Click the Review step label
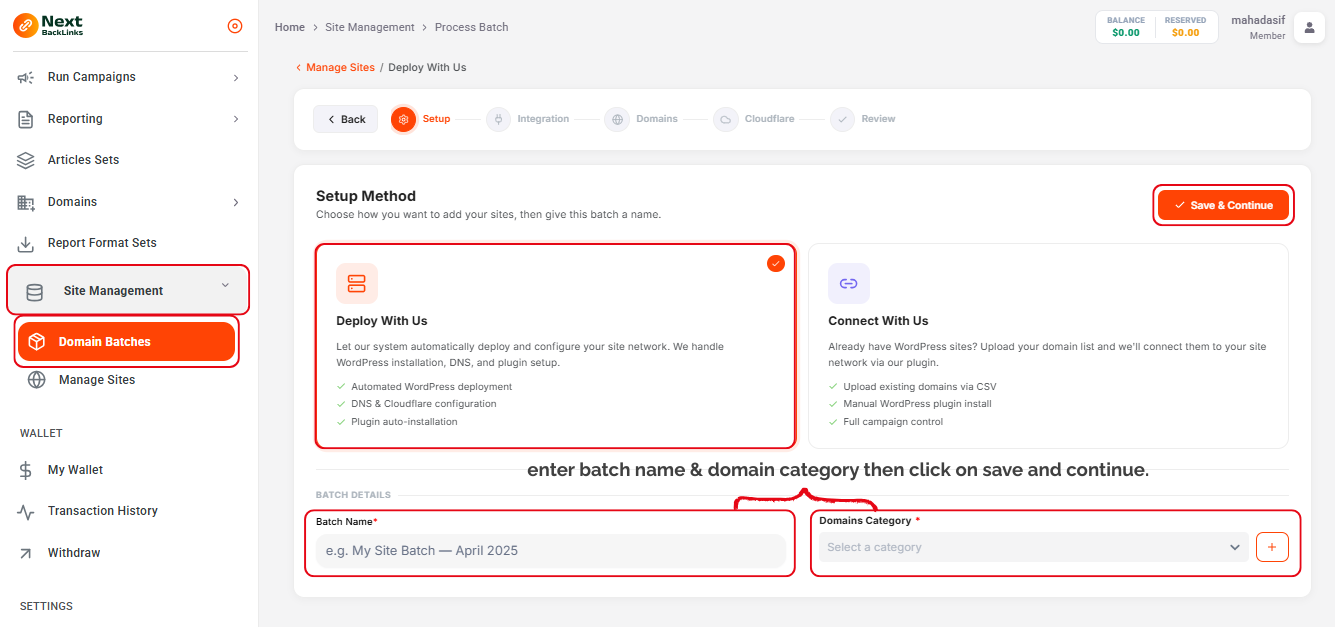The height and width of the screenshot is (627, 1335). [879, 119]
